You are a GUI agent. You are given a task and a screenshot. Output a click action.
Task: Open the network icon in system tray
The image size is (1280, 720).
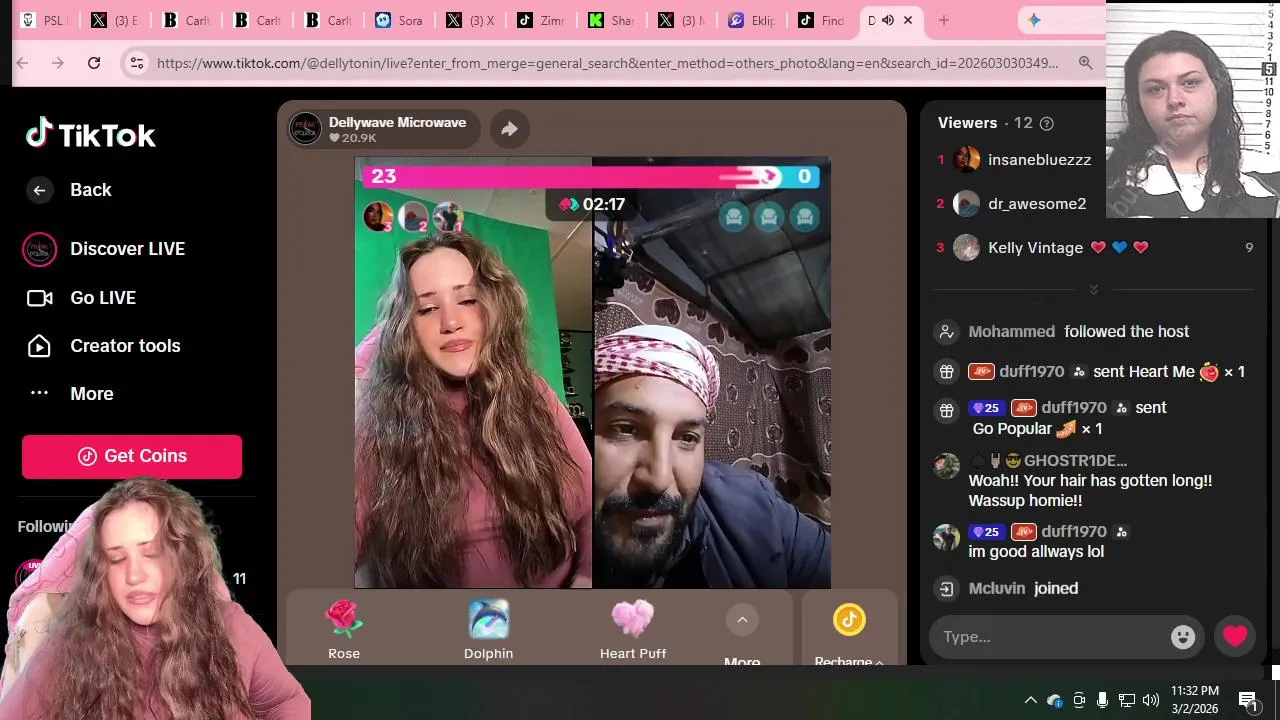click(1127, 700)
